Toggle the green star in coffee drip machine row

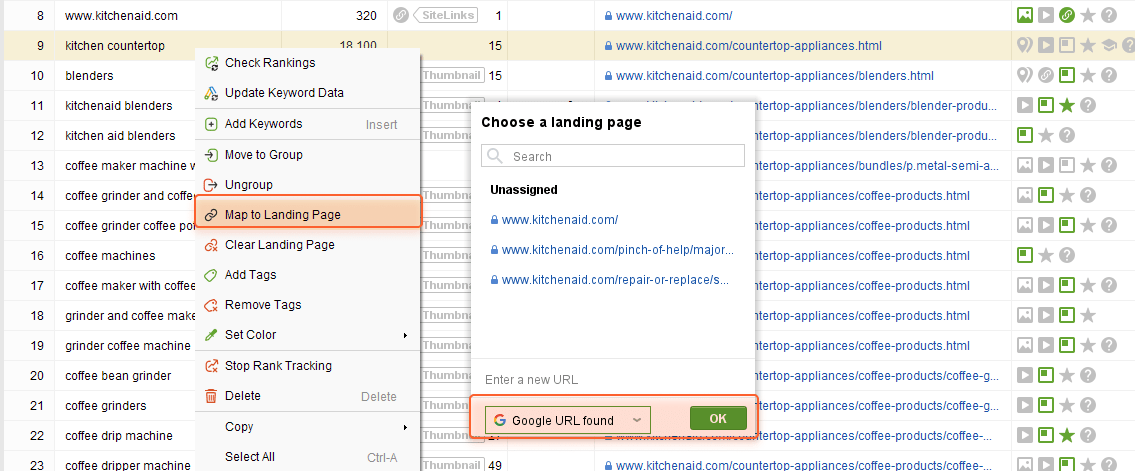click(x=1066, y=436)
